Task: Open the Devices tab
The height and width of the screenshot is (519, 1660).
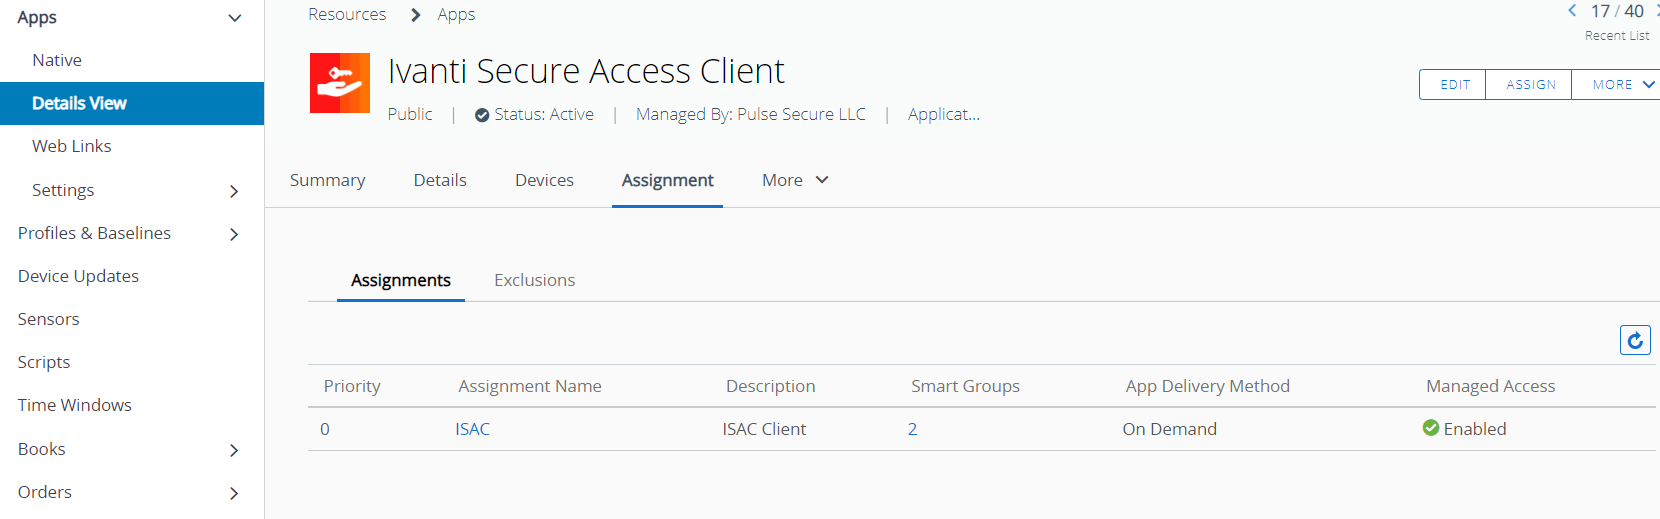Action: pyautogui.click(x=544, y=180)
